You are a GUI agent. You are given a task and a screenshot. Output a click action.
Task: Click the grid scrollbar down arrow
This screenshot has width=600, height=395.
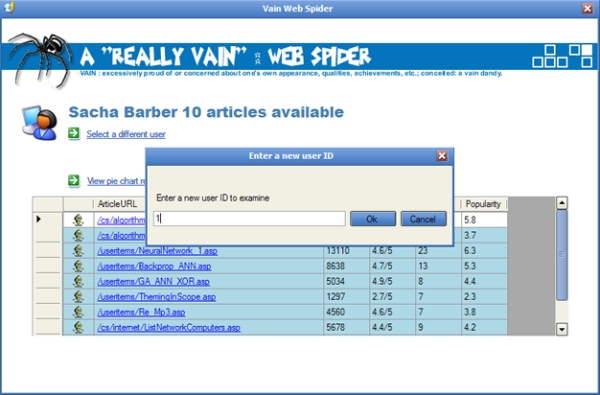point(561,329)
